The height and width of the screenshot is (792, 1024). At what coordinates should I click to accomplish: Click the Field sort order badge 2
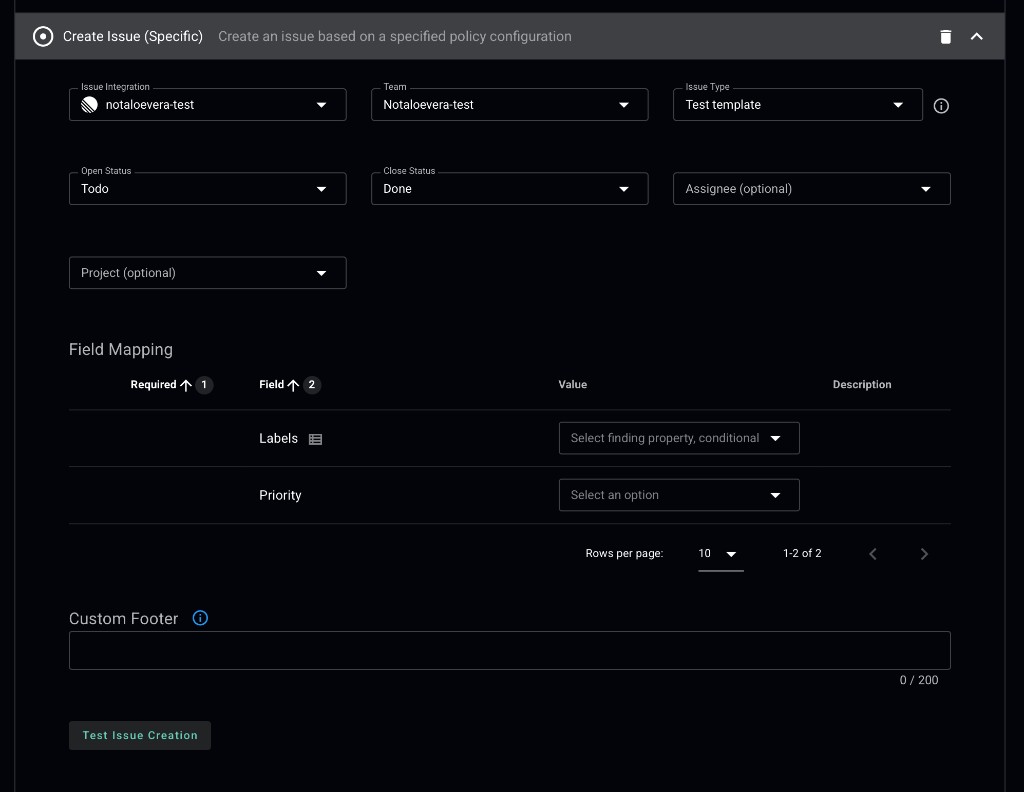point(312,385)
